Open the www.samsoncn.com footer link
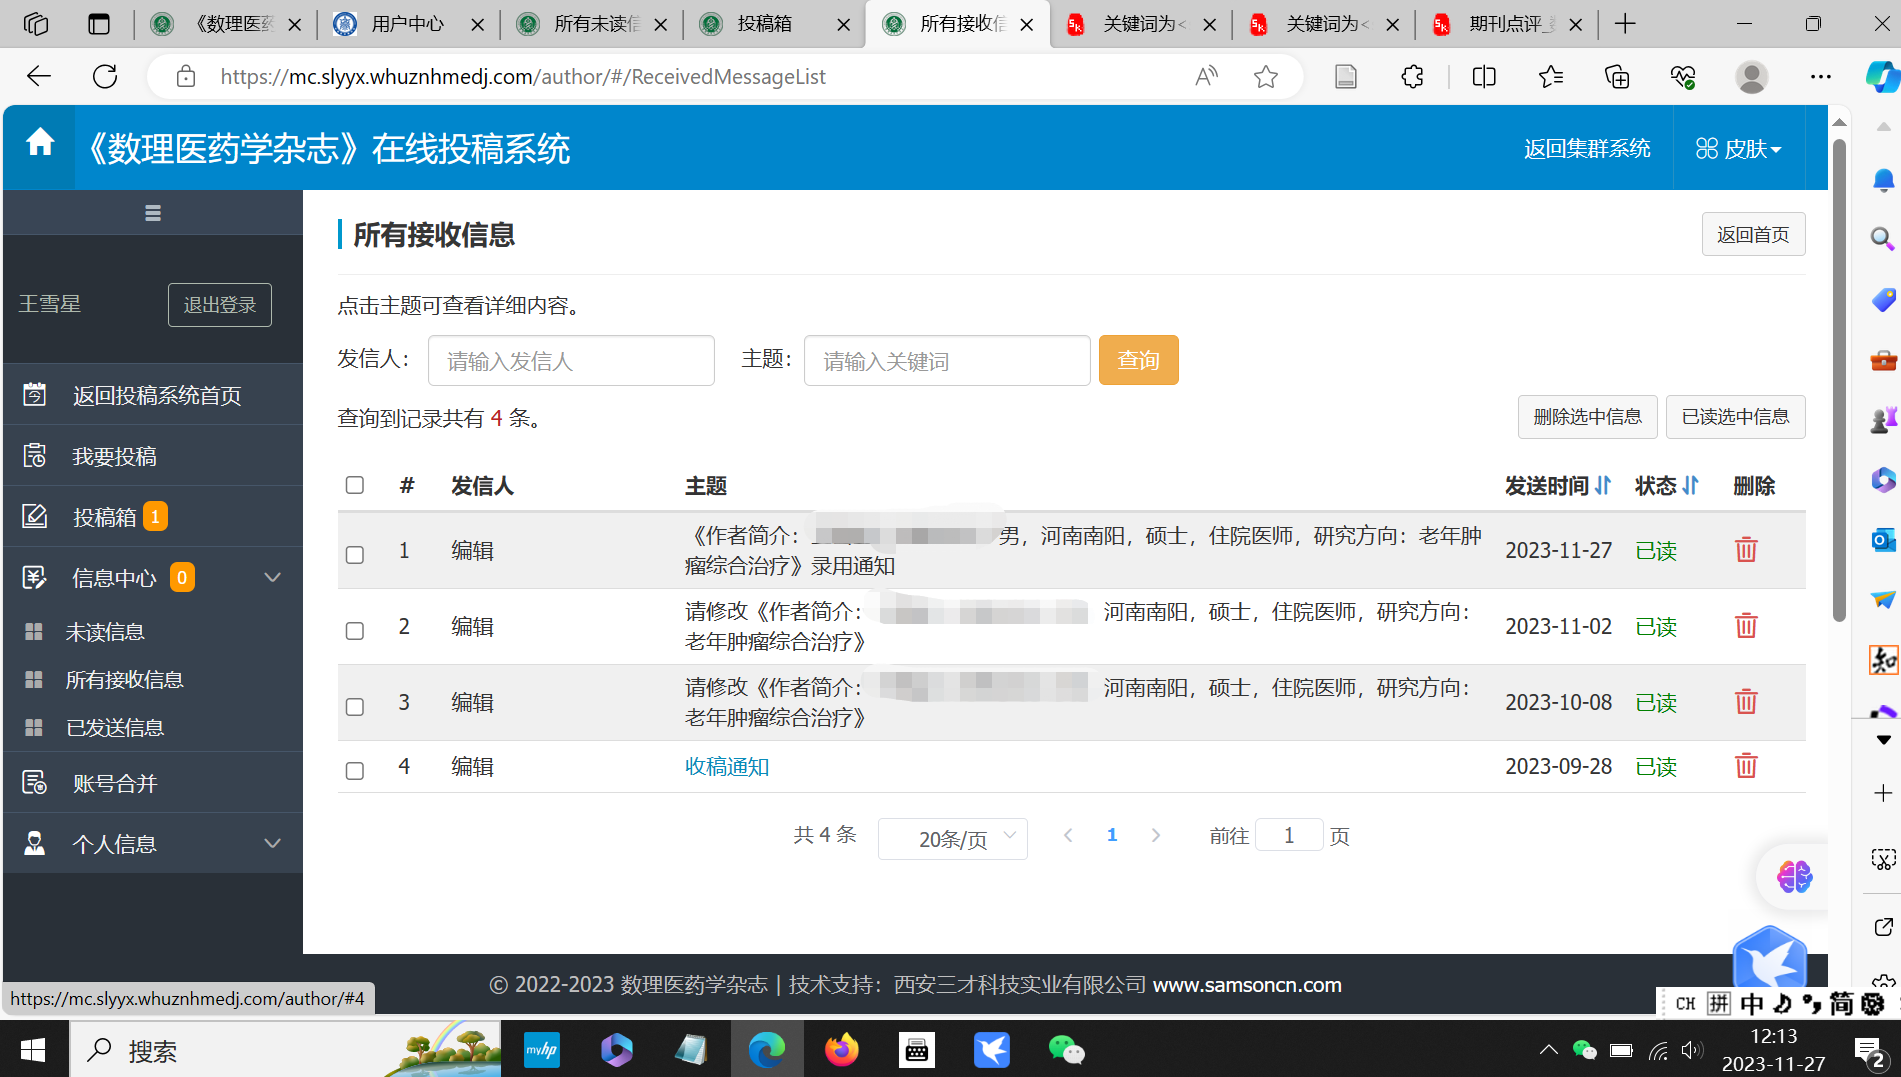 coord(1247,984)
